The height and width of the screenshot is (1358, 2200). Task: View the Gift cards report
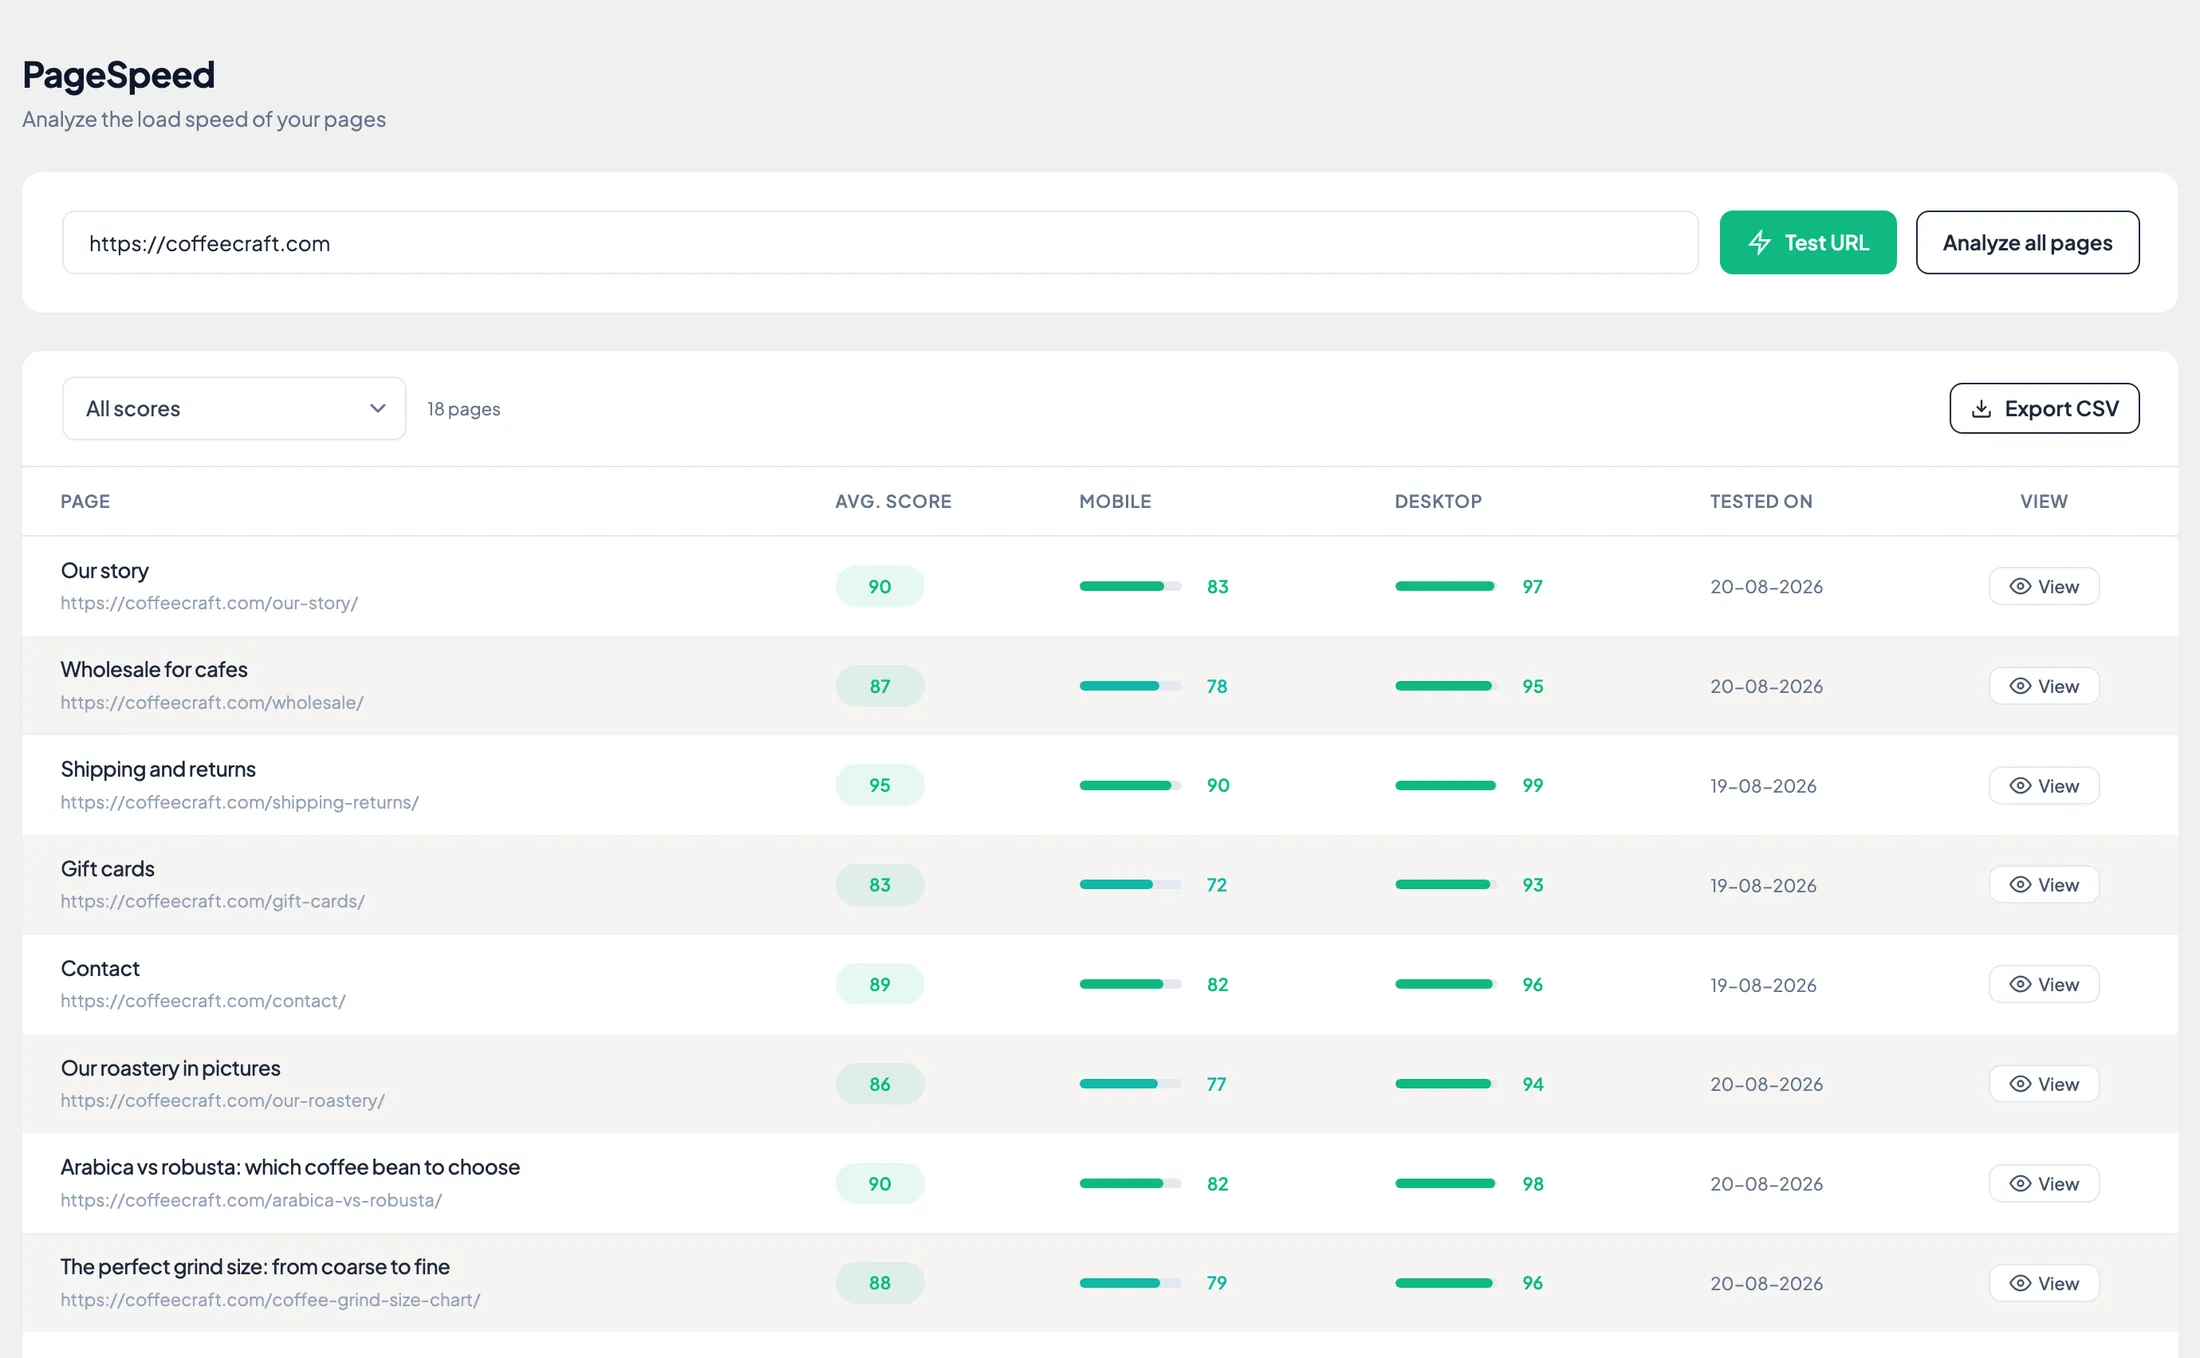(x=2043, y=885)
